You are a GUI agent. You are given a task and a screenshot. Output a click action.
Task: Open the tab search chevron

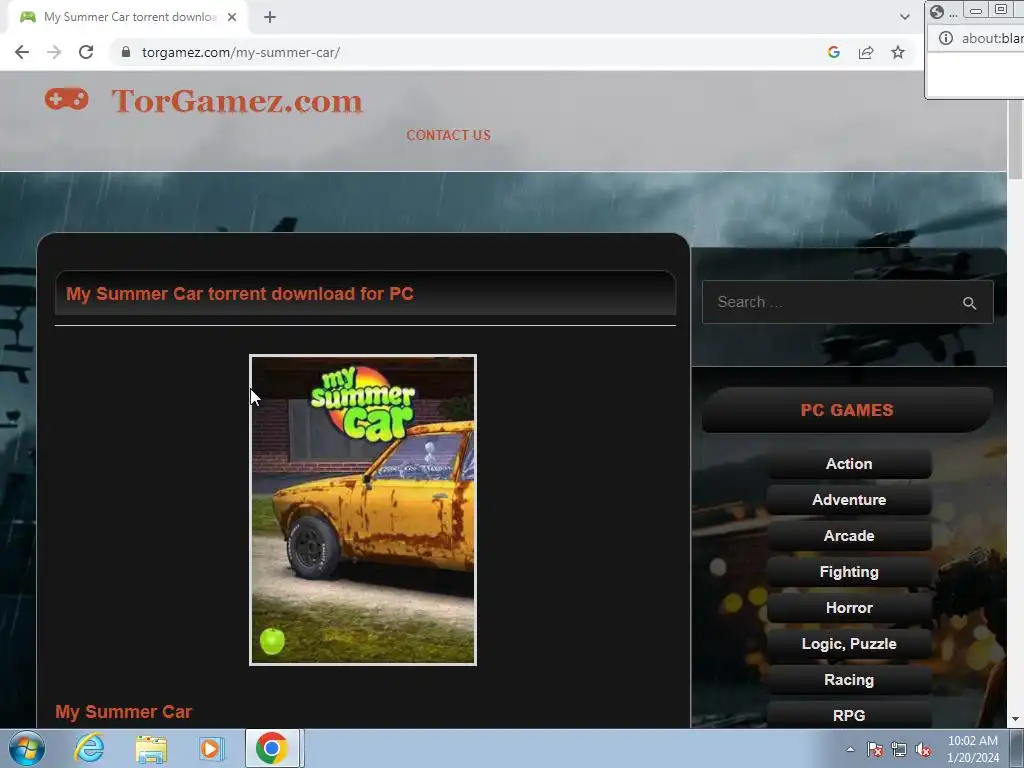[904, 17]
